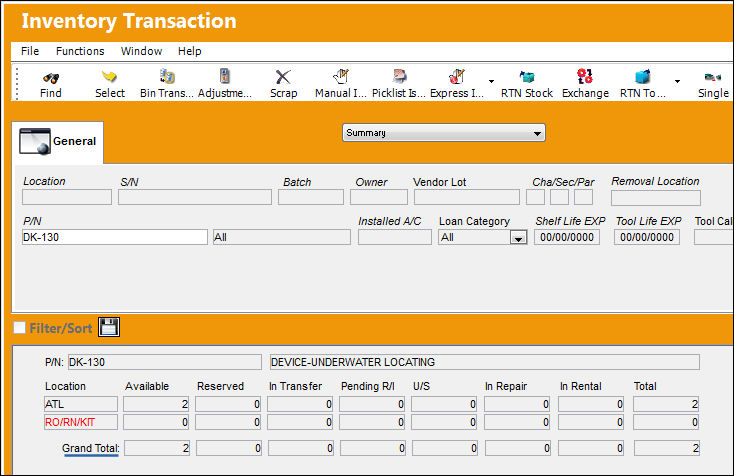This screenshot has width=734, height=476.
Task: Click the 'All' field beside P/N
Action: click(x=281, y=237)
